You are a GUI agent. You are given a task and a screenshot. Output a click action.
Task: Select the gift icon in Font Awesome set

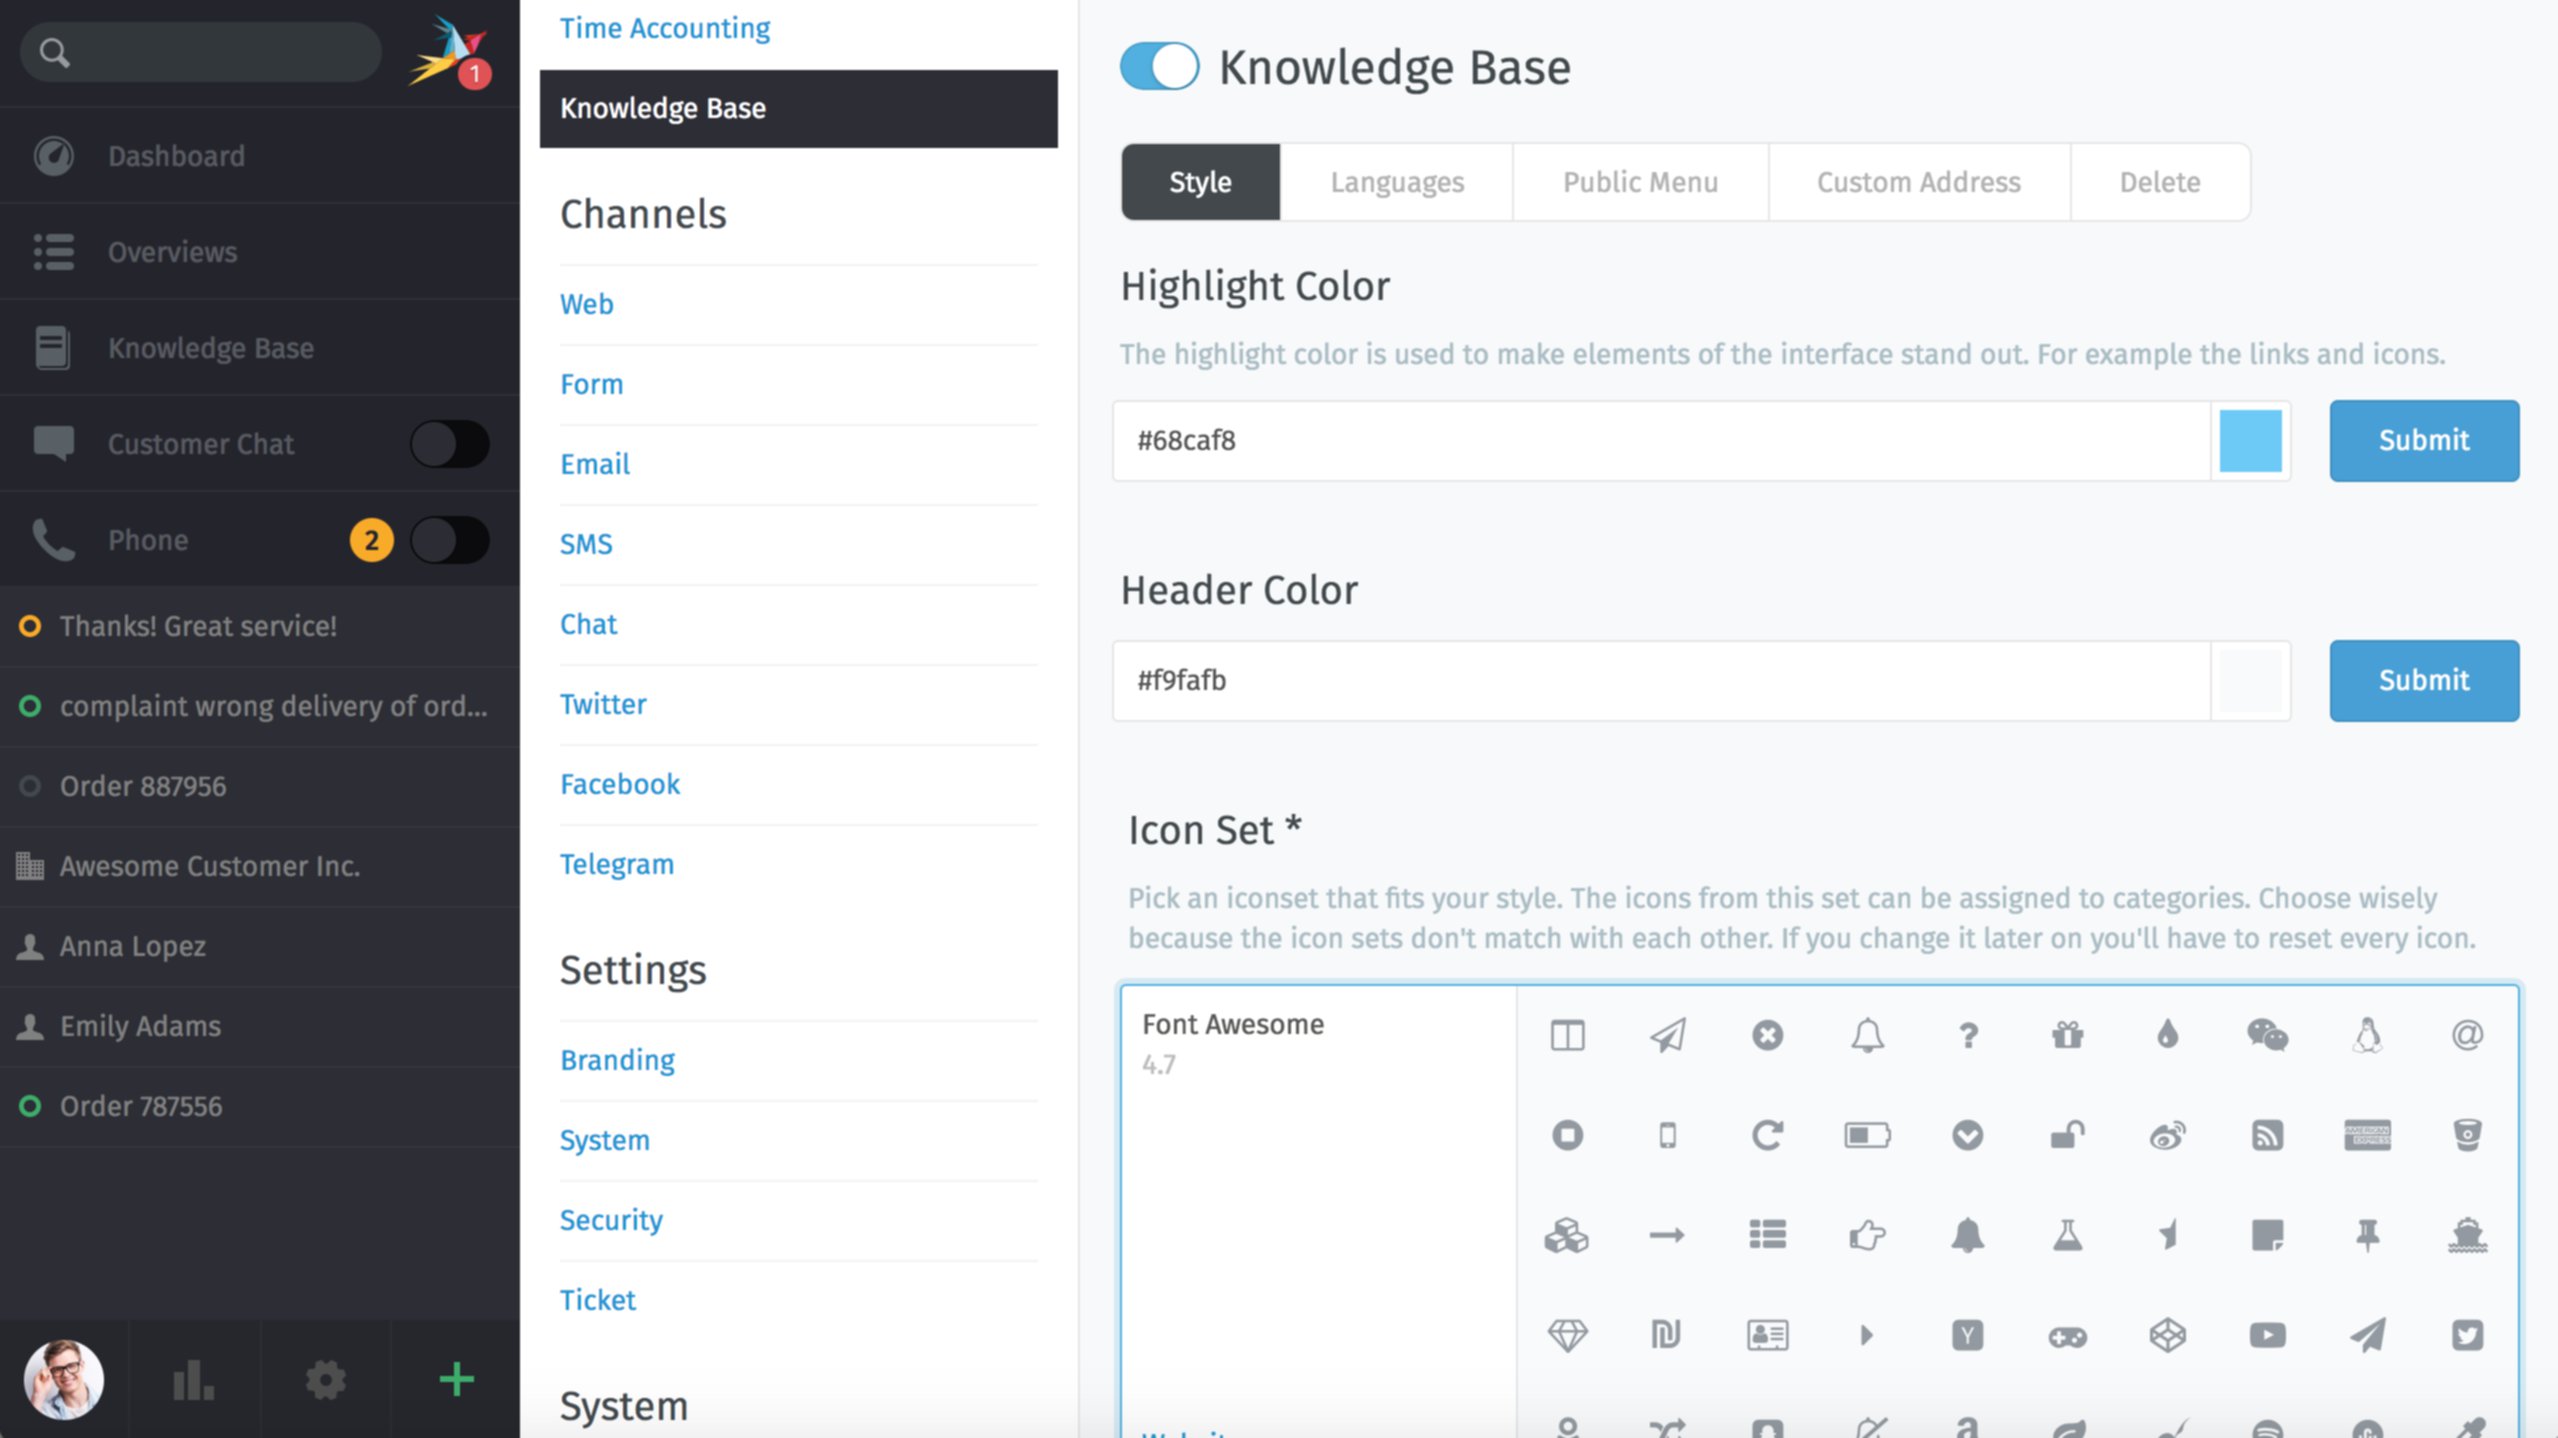click(x=2067, y=1035)
